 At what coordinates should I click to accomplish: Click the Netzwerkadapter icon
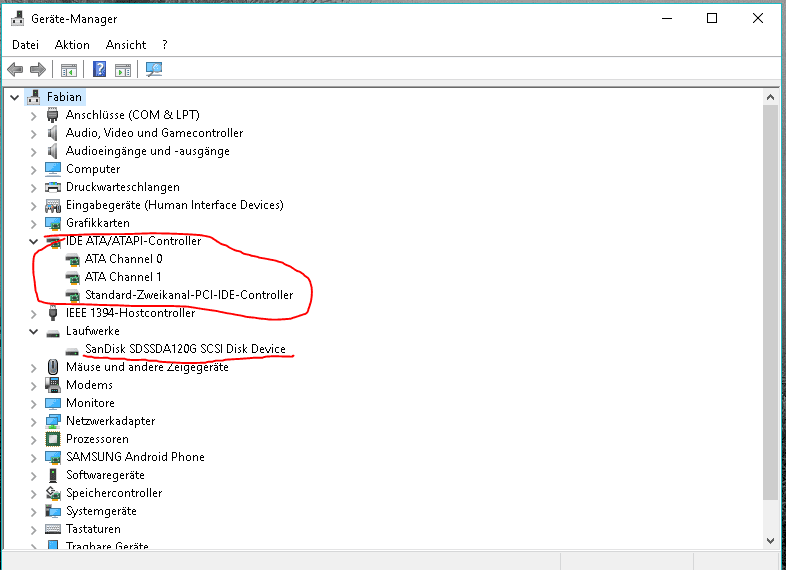53,421
